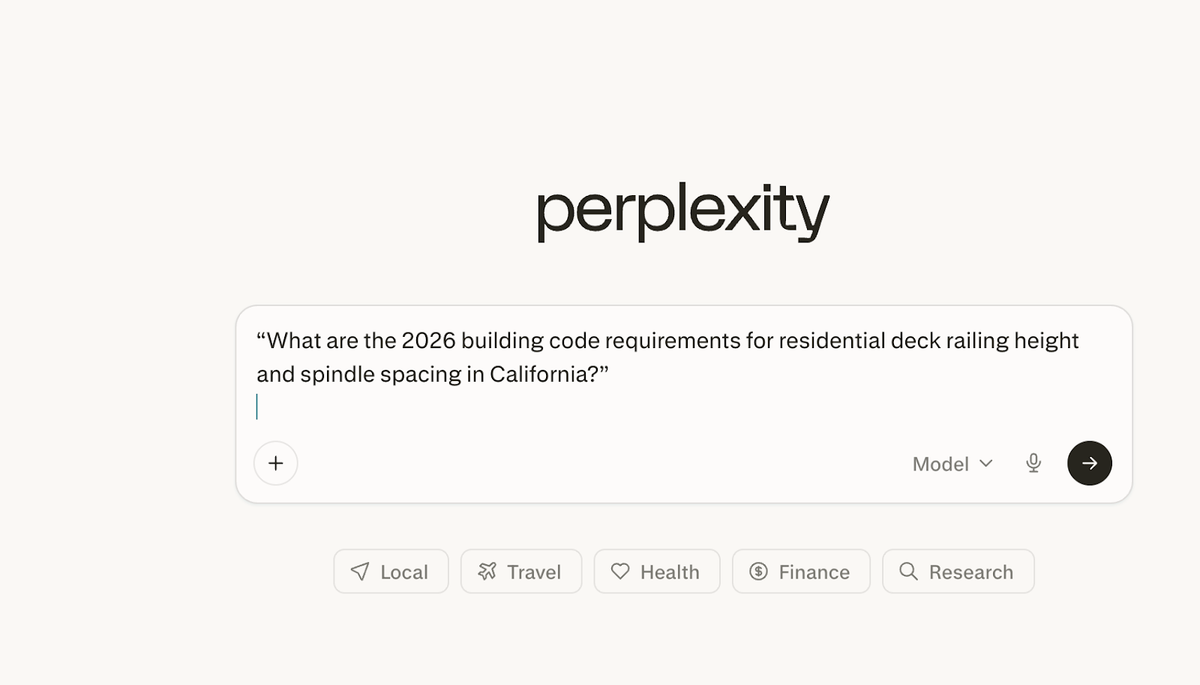Pick the Research topic label
The height and width of the screenshot is (685, 1200).
tap(971, 573)
